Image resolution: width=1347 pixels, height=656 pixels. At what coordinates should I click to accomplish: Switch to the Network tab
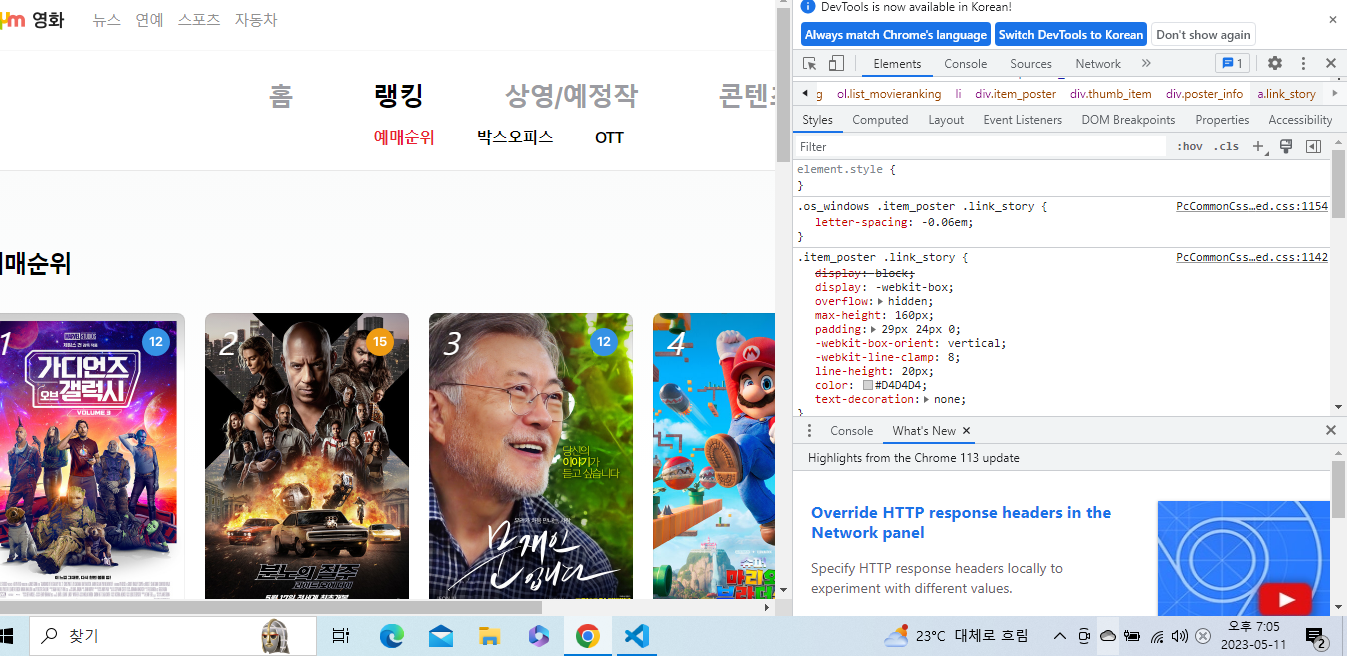(x=1098, y=63)
